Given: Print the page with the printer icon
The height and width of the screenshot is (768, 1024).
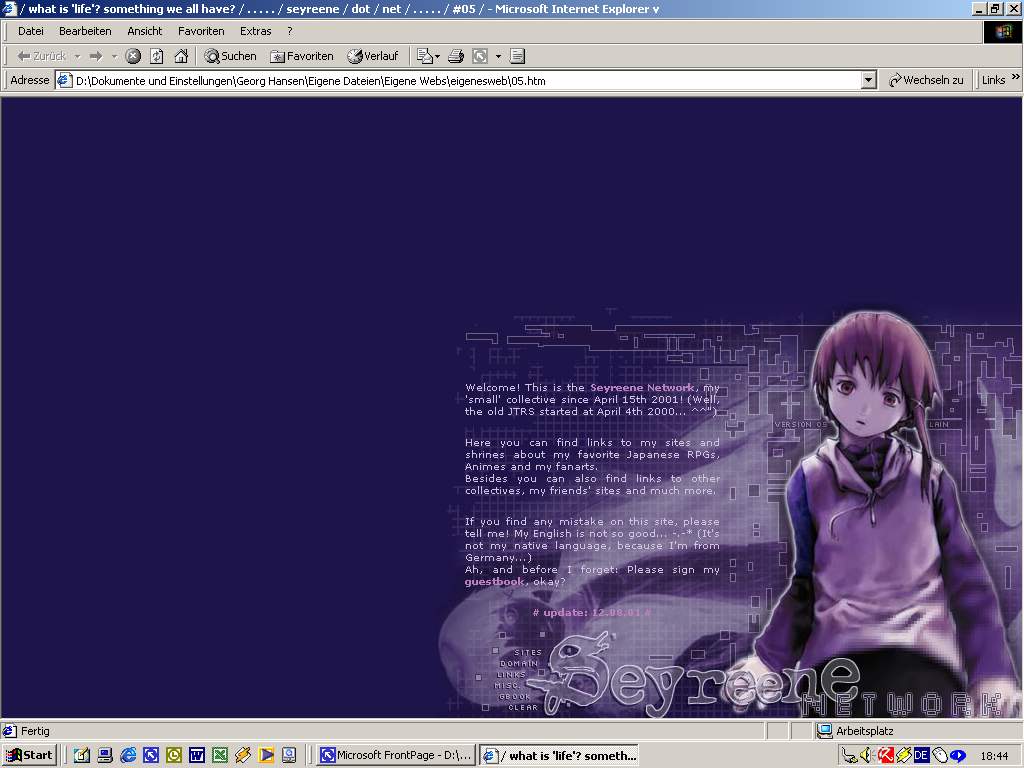Looking at the screenshot, I should [456, 56].
